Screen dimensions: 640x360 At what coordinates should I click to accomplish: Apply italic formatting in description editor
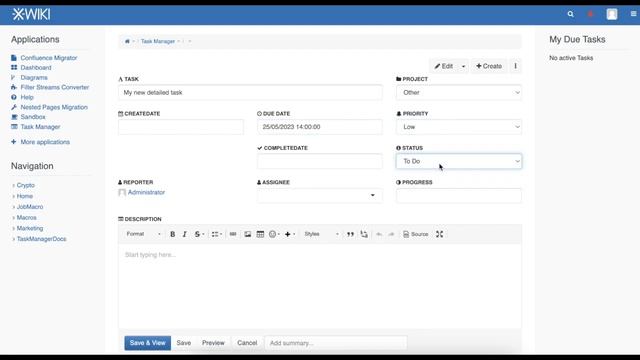click(184, 234)
